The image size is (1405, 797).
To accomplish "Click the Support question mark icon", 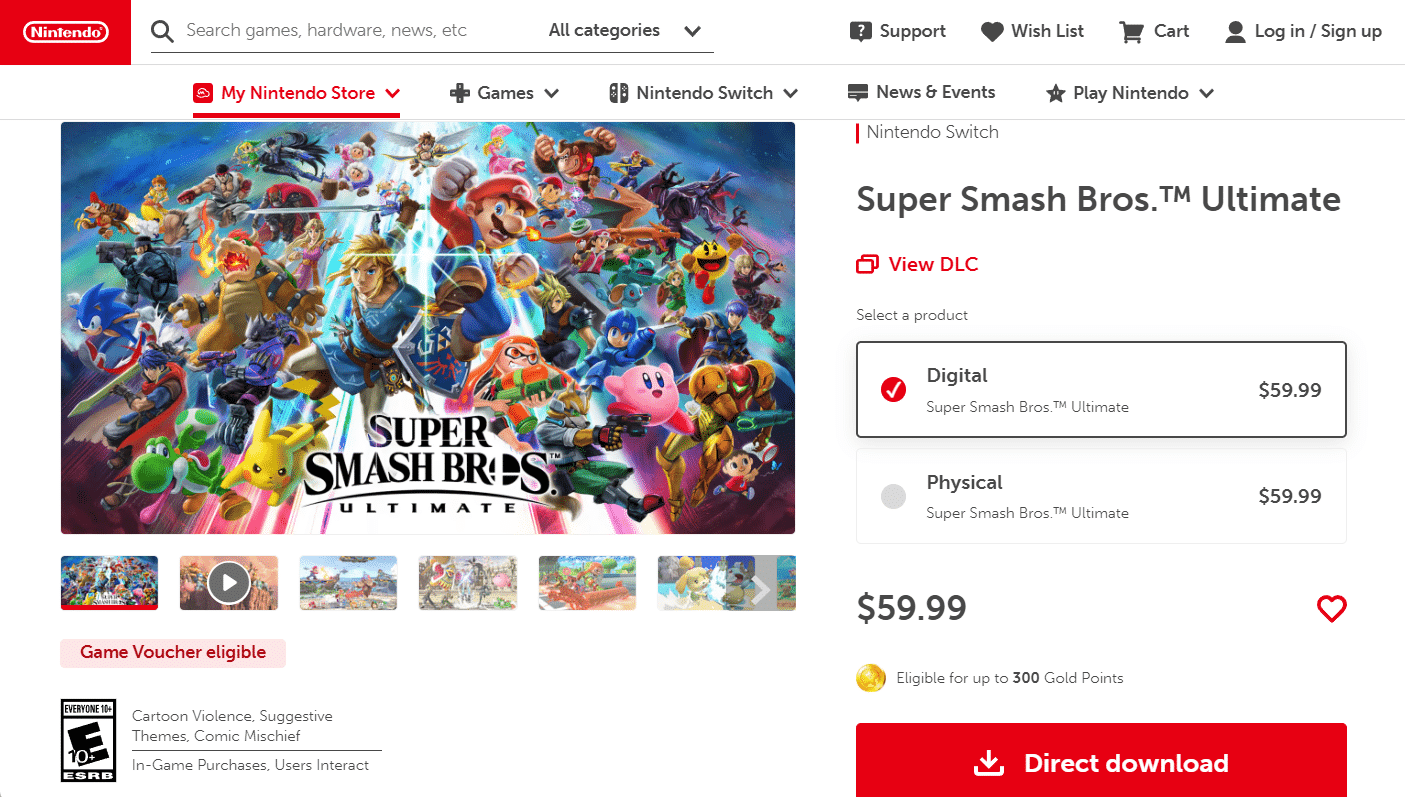I will [862, 31].
